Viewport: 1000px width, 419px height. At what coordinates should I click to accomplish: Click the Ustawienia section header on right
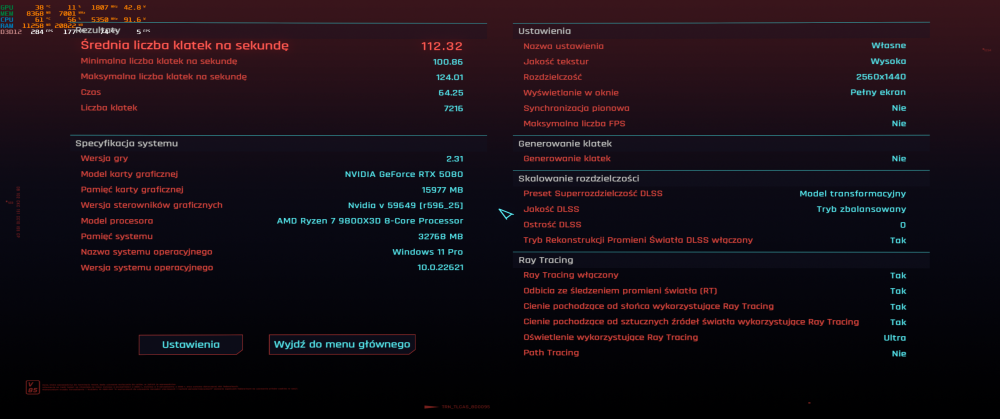pos(544,31)
